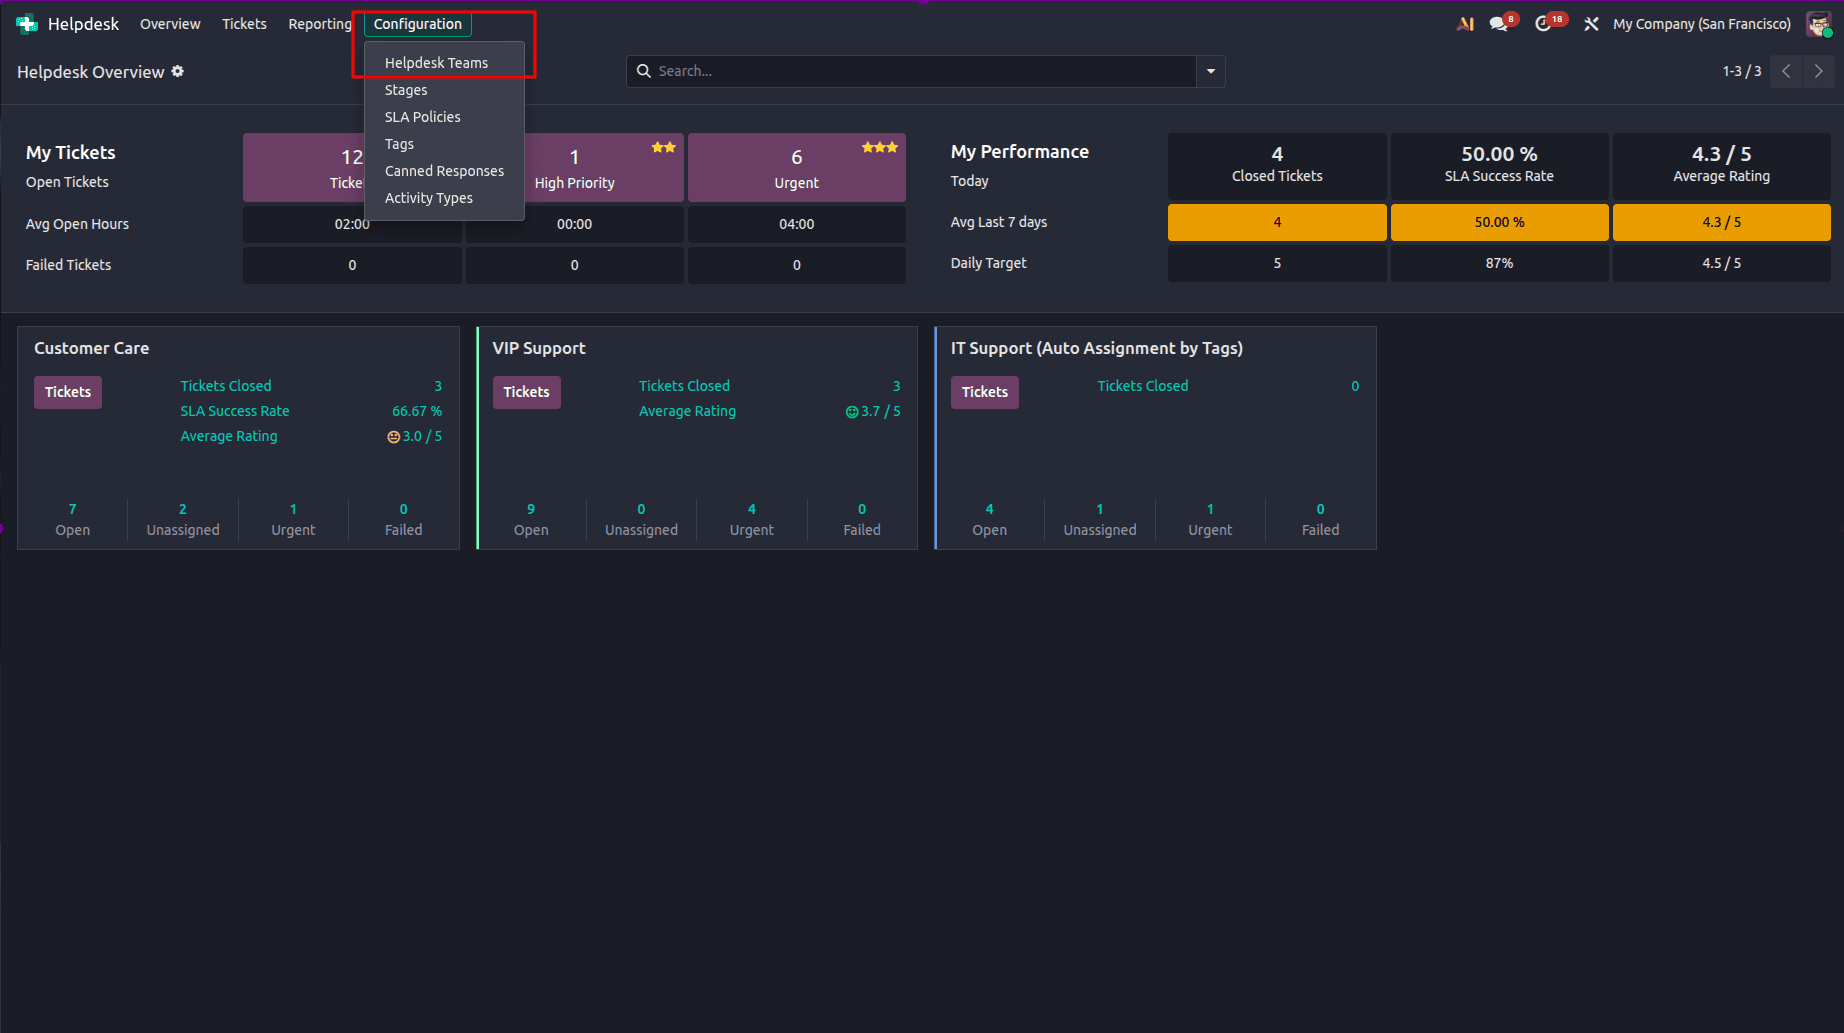This screenshot has height=1033, width=1844.
Task: Click the Average Rating link on VIP Support
Action: pos(687,411)
